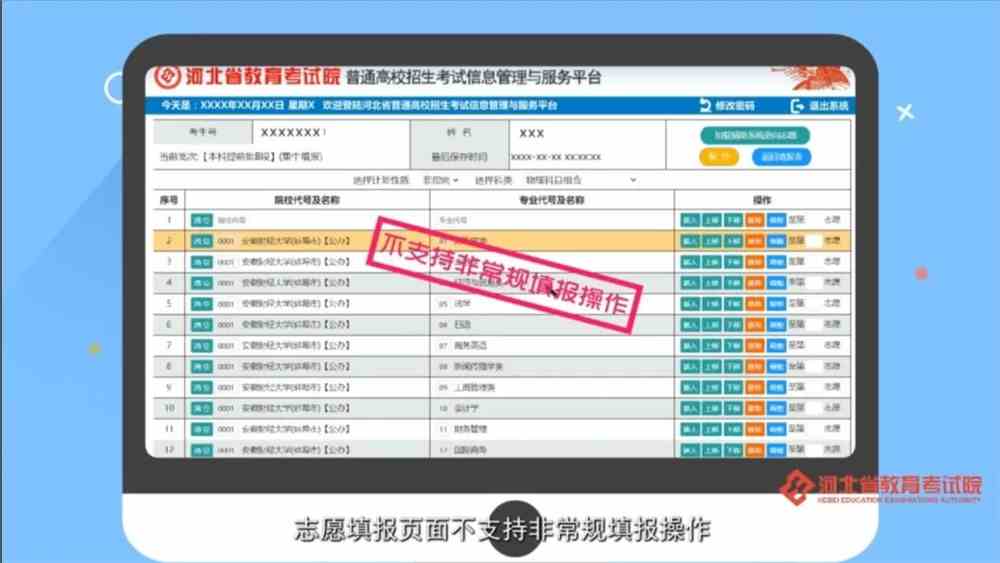Select the '06 日语' major cell
The image size is (1000, 563).
[552, 325]
